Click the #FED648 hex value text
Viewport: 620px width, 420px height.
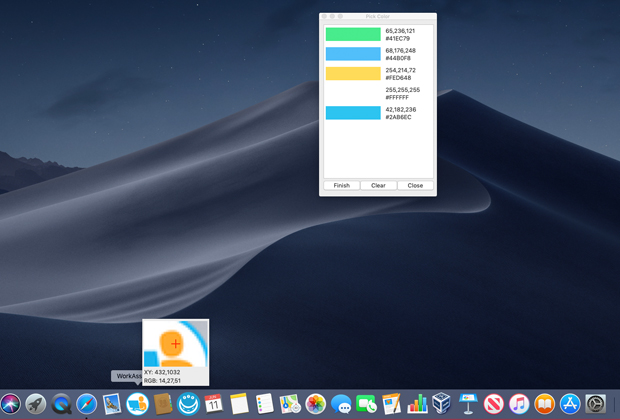[x=398, y=78]
